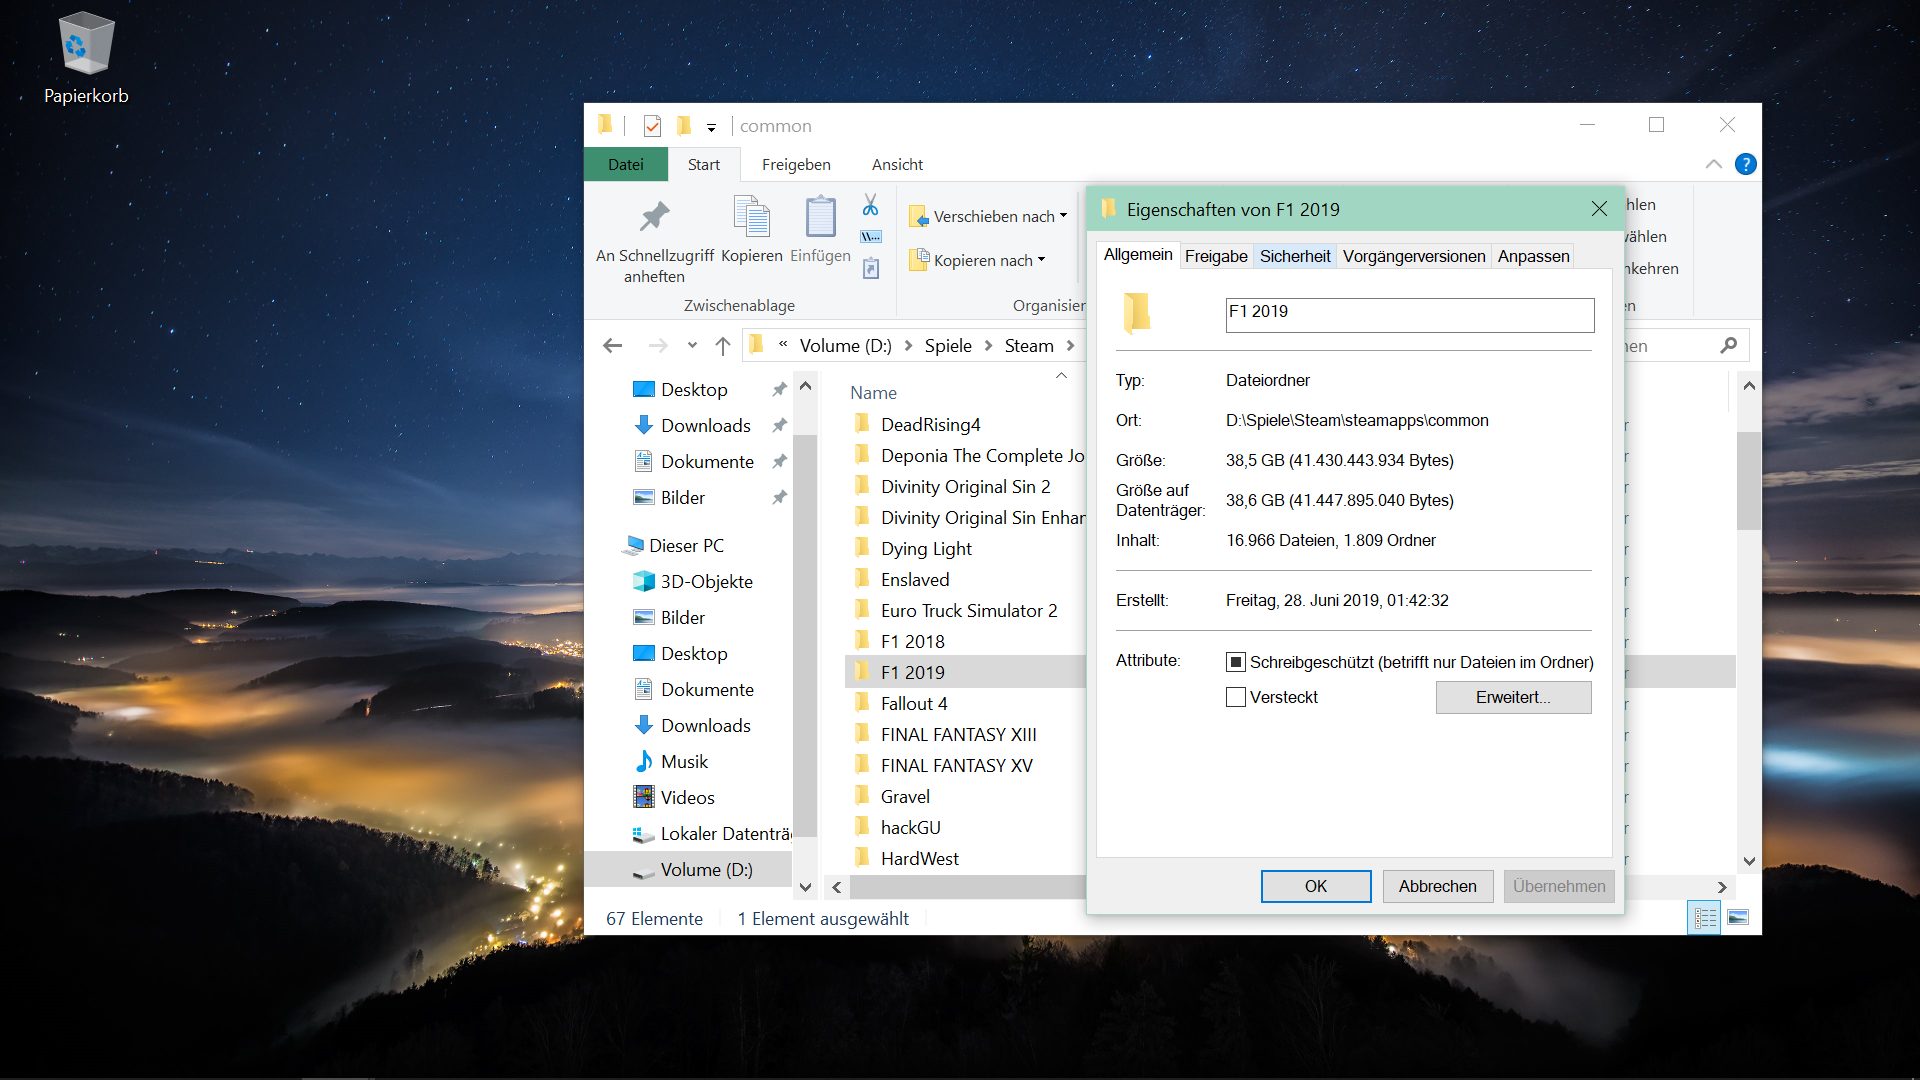Image resolution: width=1920 pixels, height=1080 pixels.
Task: Switch to Details view icon in status bar
Action: (x=1705, y=917)
